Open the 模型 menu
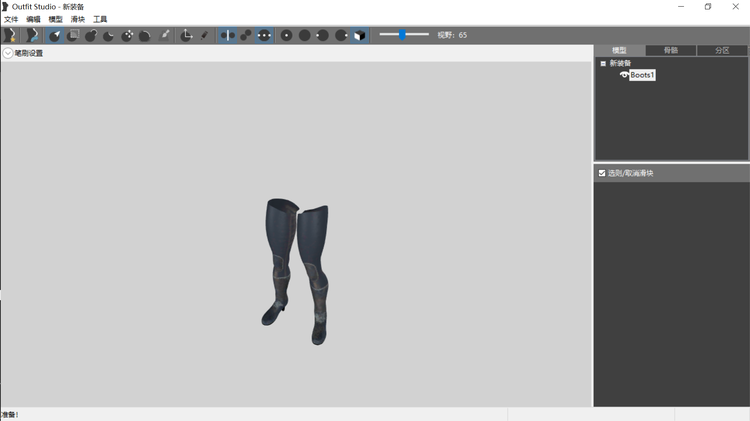750x421 pixels. click(55, 19)
